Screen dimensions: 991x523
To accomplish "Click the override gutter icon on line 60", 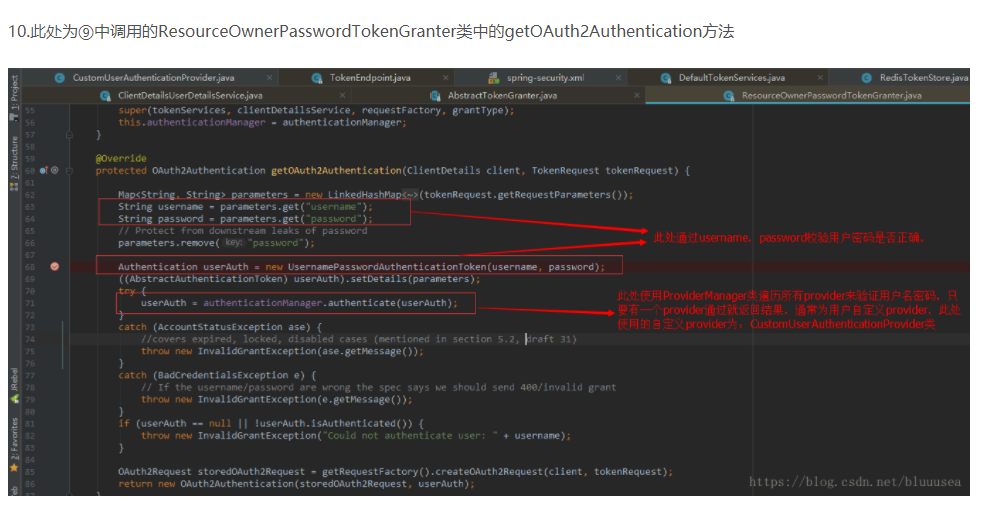I will pyautogui.click(x=44, y=171).
